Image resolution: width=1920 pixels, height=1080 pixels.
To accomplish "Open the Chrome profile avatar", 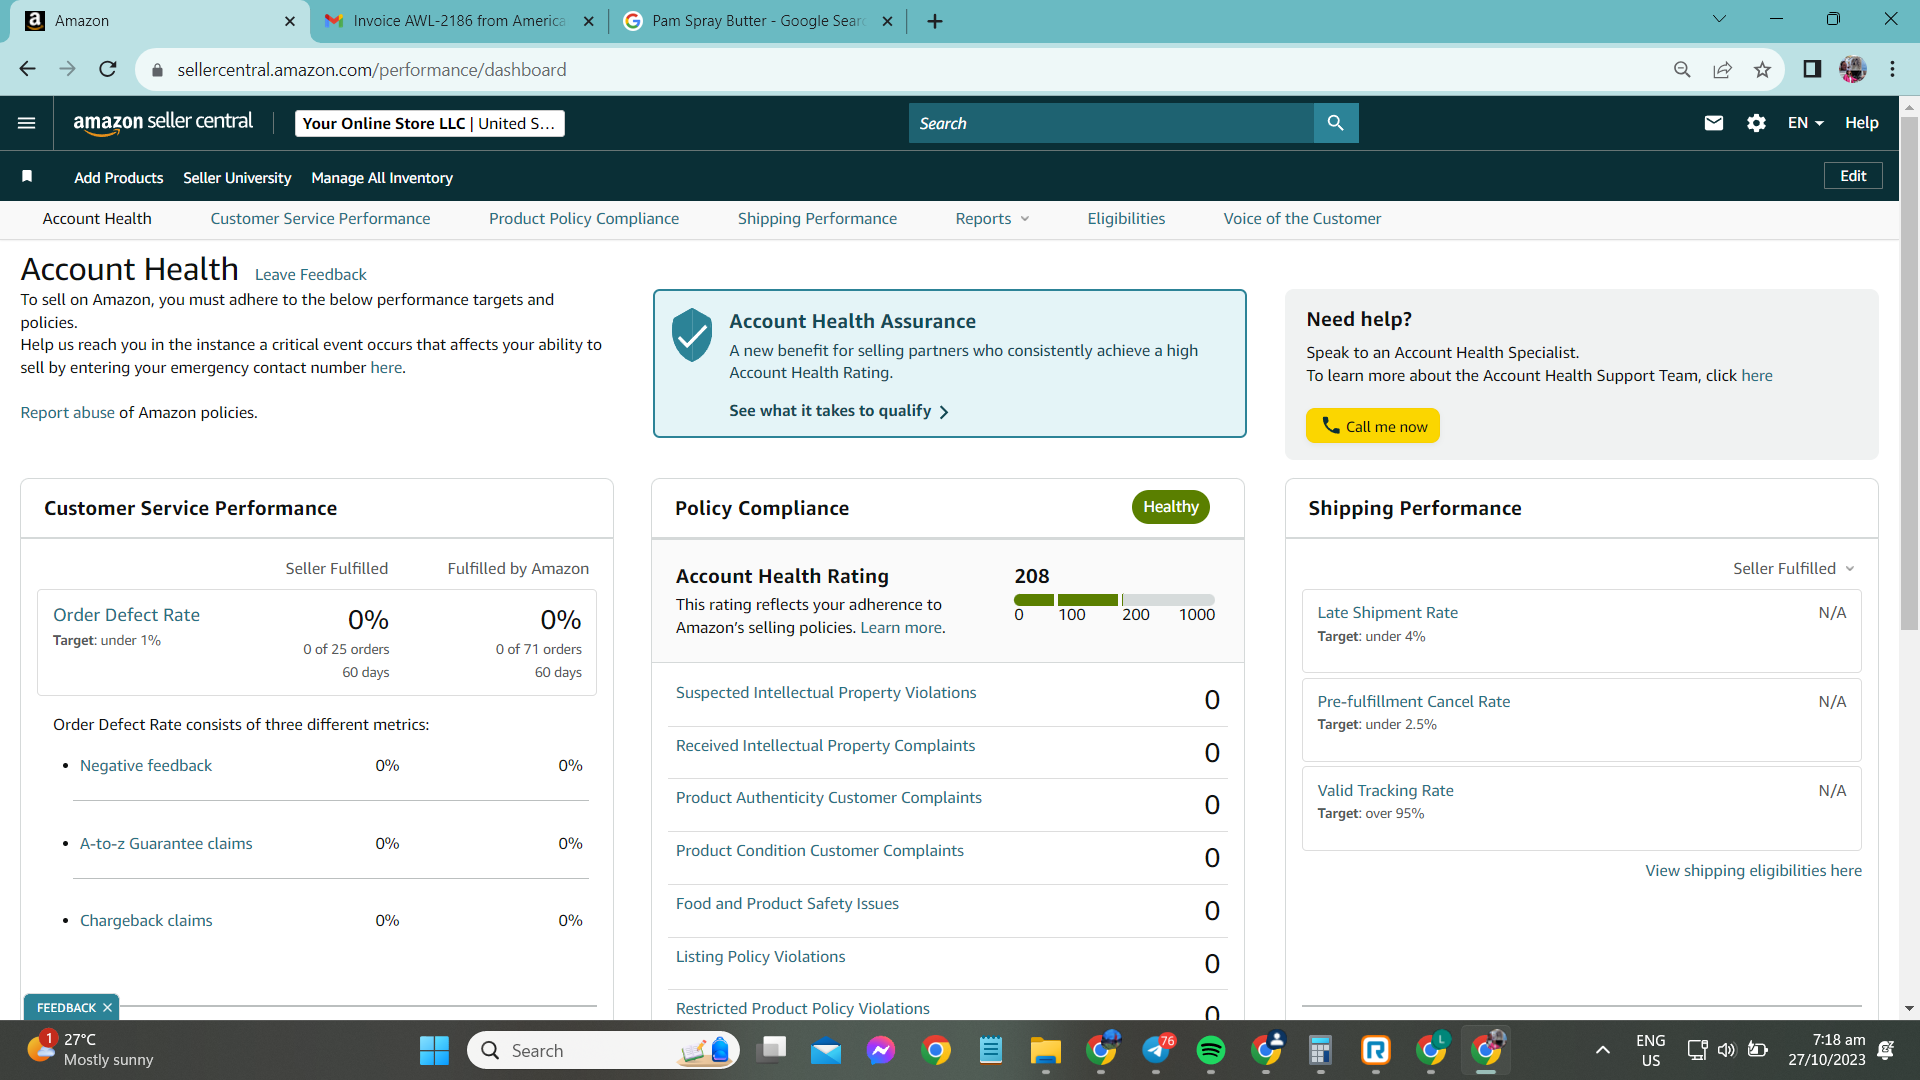I will tap(1852, 69).
